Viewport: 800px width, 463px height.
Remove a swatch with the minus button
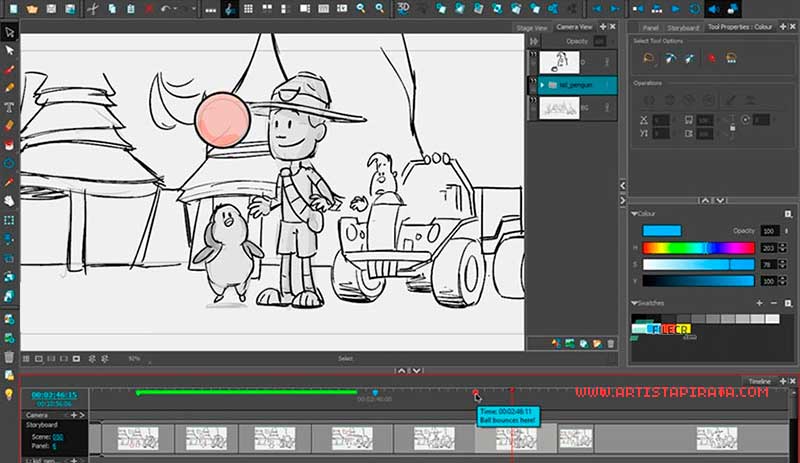[x=773, y=303]
